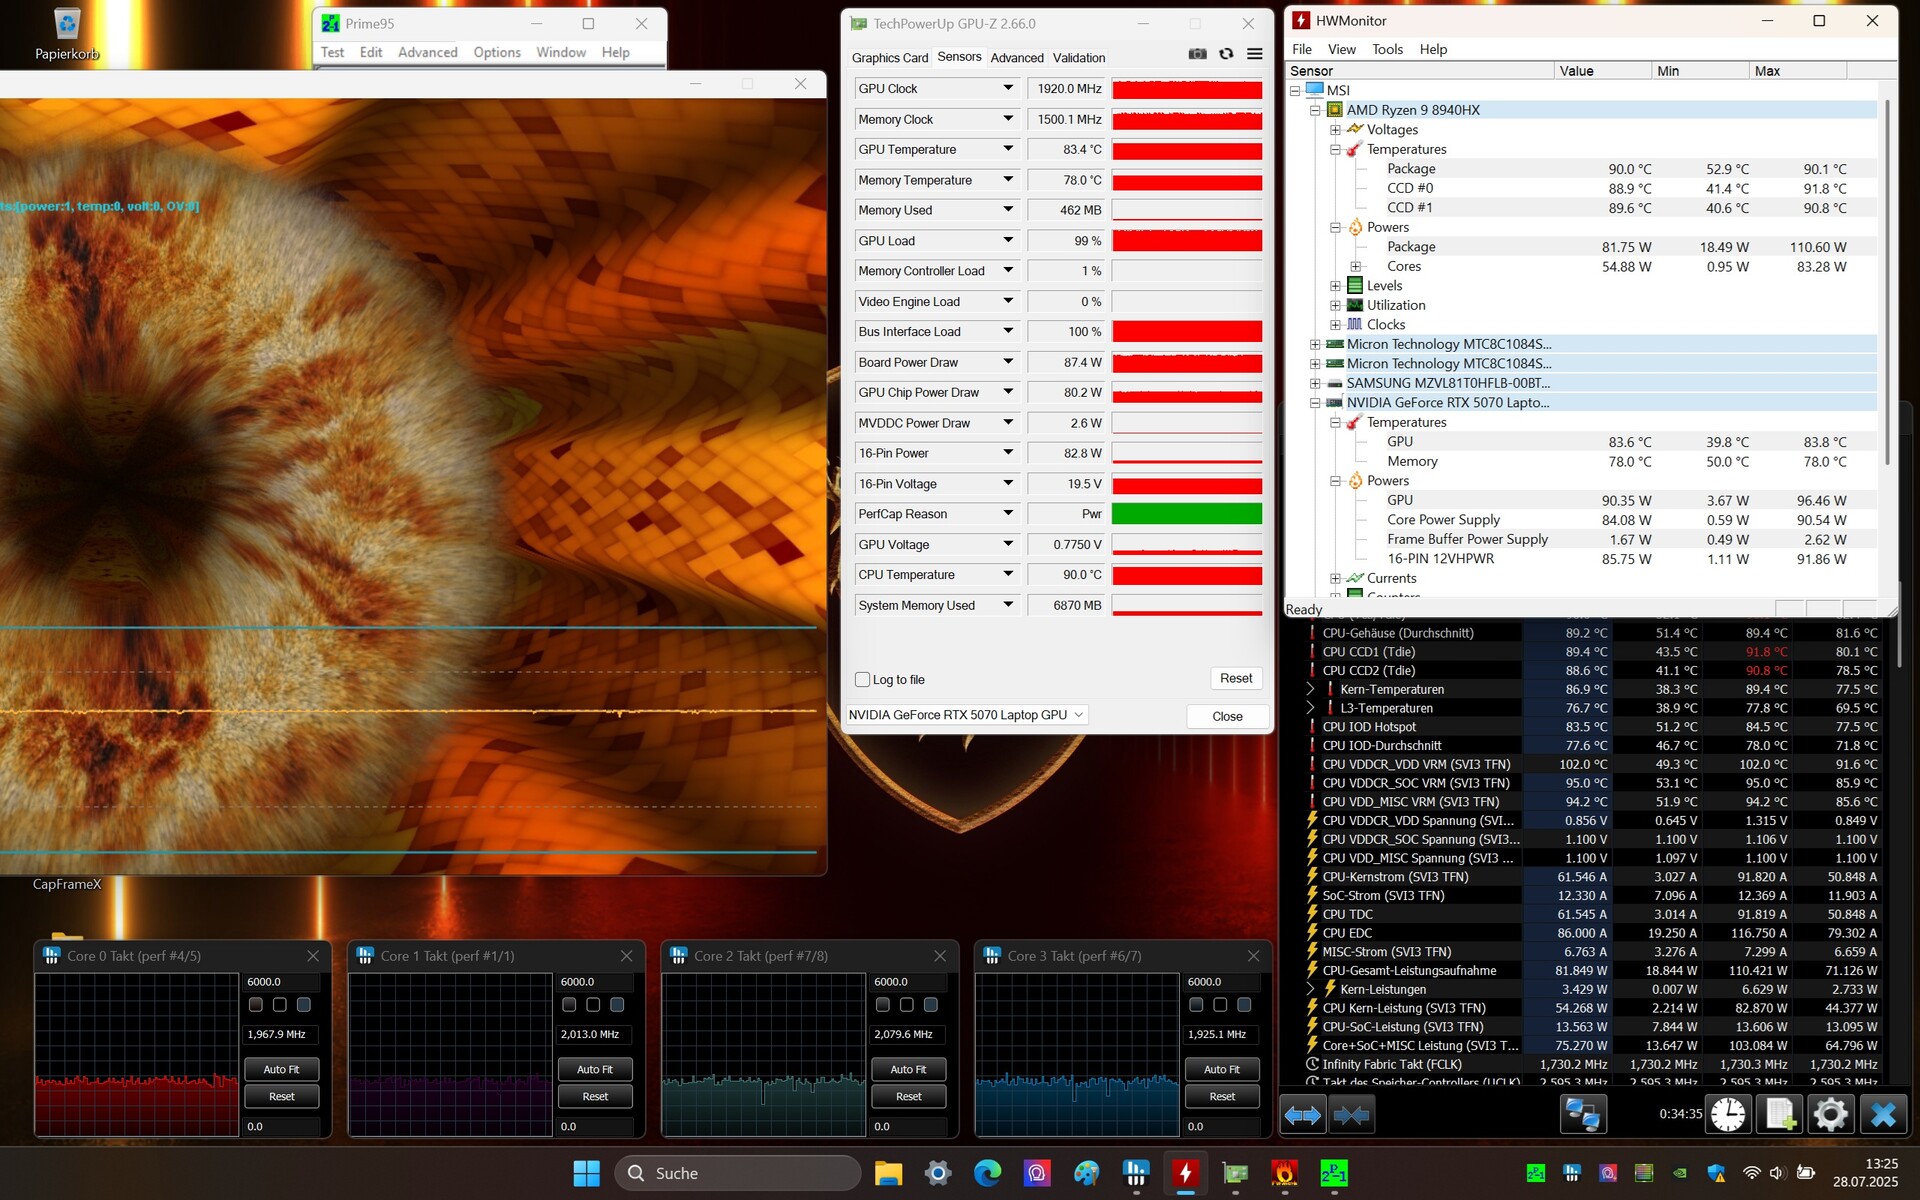Toggle first checkbox in Core 3 Takt graph
1920x1200 pixels.
(x=1196, y=1005)
